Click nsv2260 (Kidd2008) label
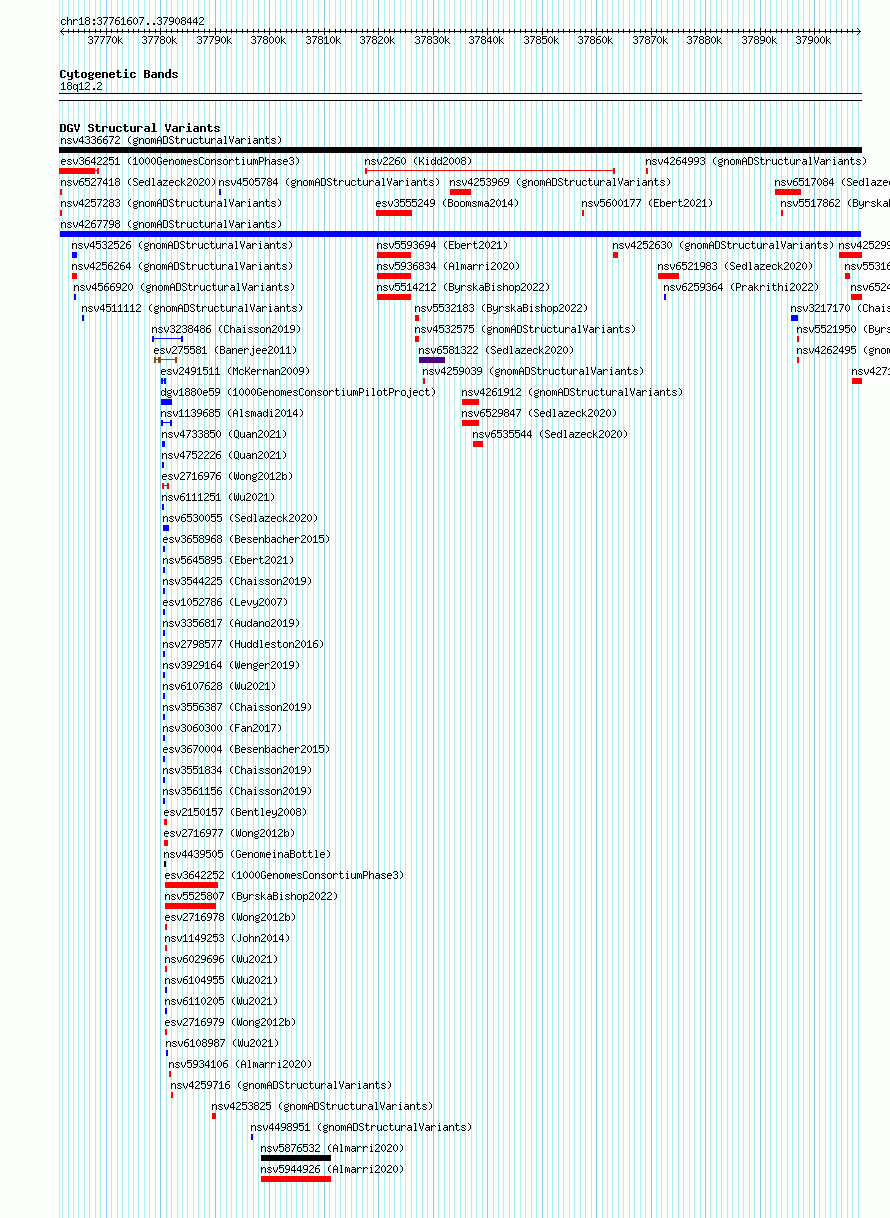This screenshot has width=890, height=1218. tap(418, 161)
